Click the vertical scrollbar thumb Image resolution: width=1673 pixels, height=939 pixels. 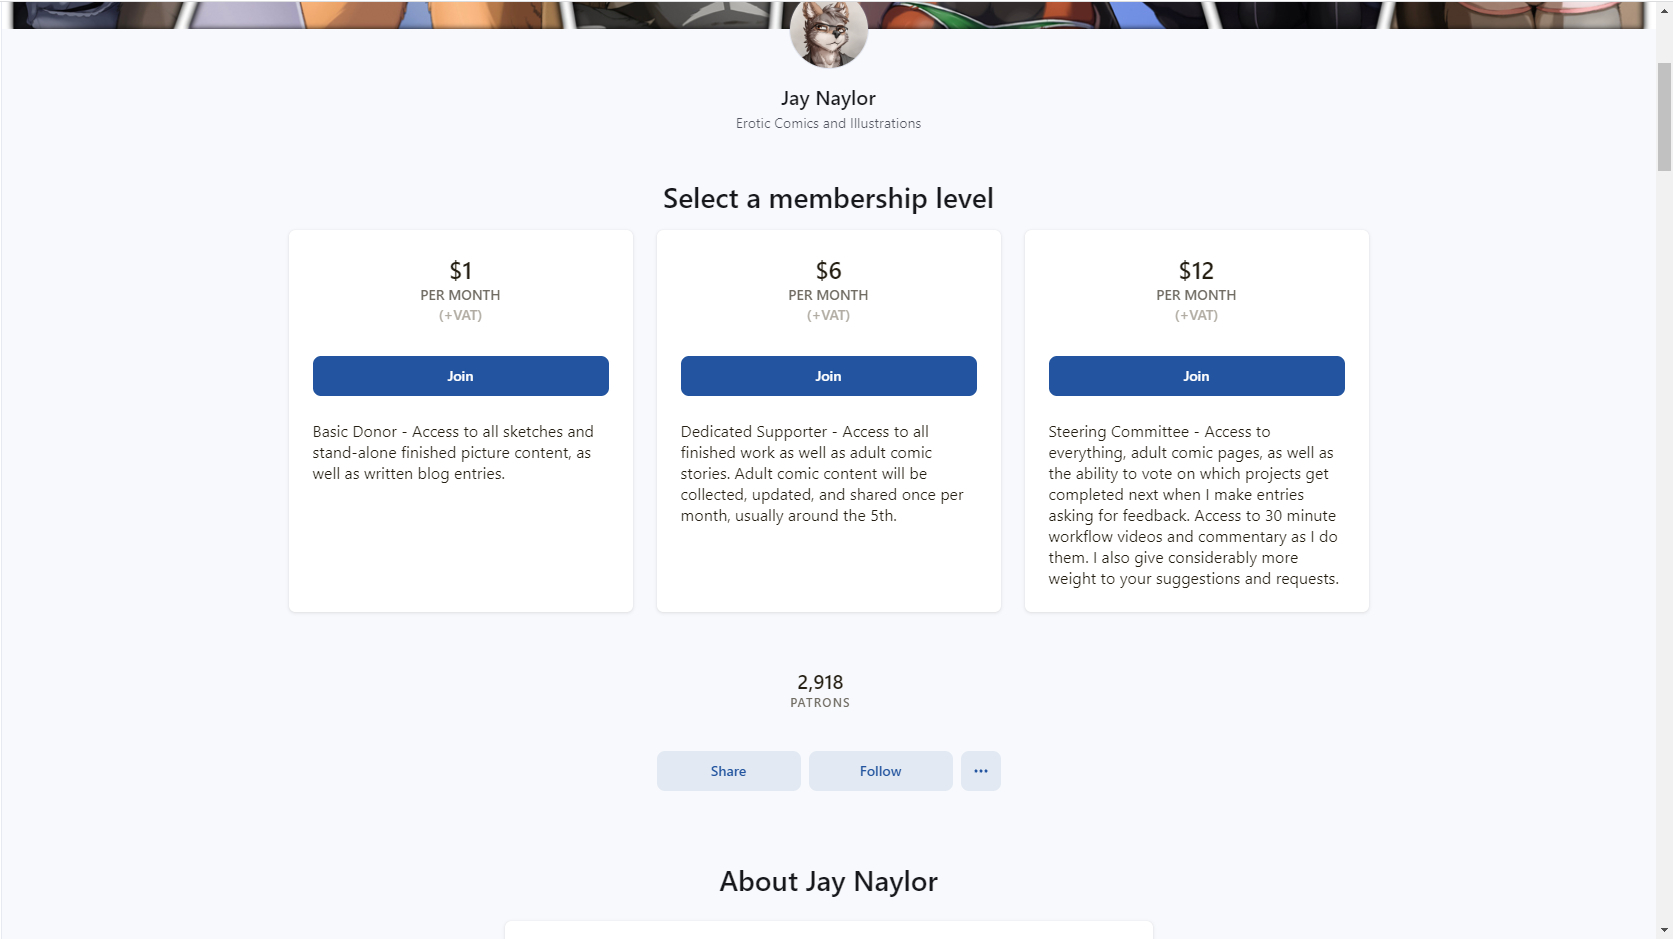pyautogui.click(x=1664, y=115)
